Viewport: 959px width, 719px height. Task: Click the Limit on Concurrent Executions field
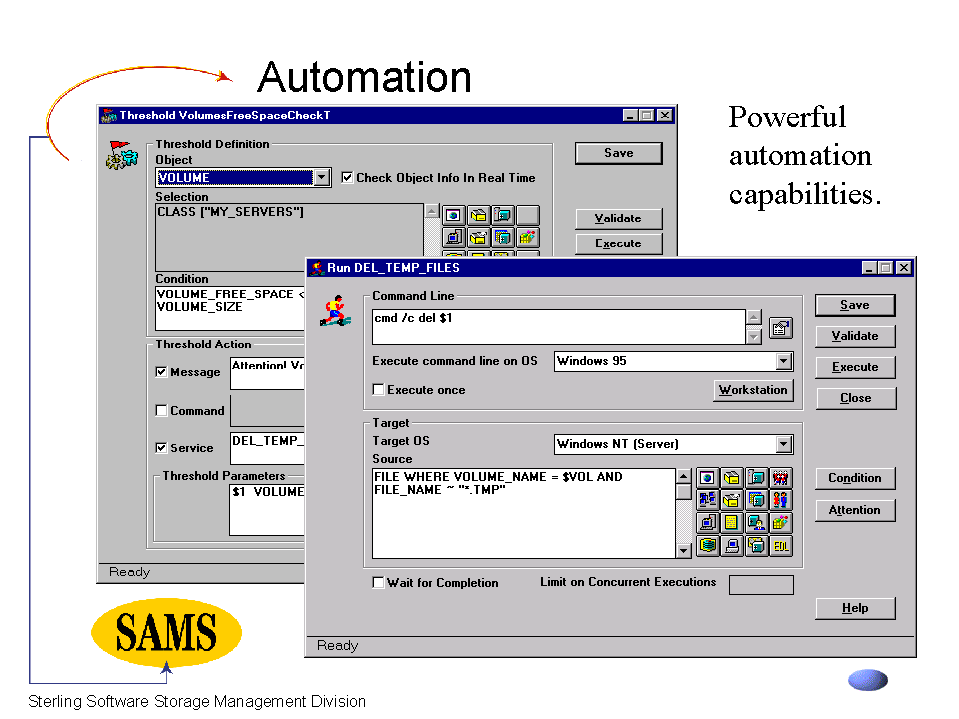point(760,585)
